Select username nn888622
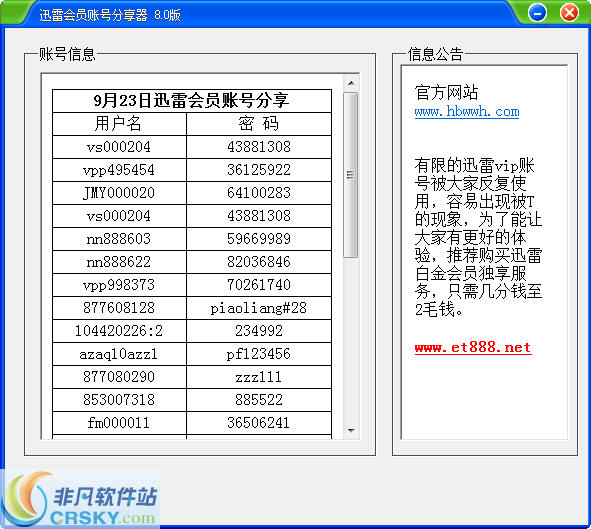591x529 pixels. pyautogui.click(x=118, y=262)
